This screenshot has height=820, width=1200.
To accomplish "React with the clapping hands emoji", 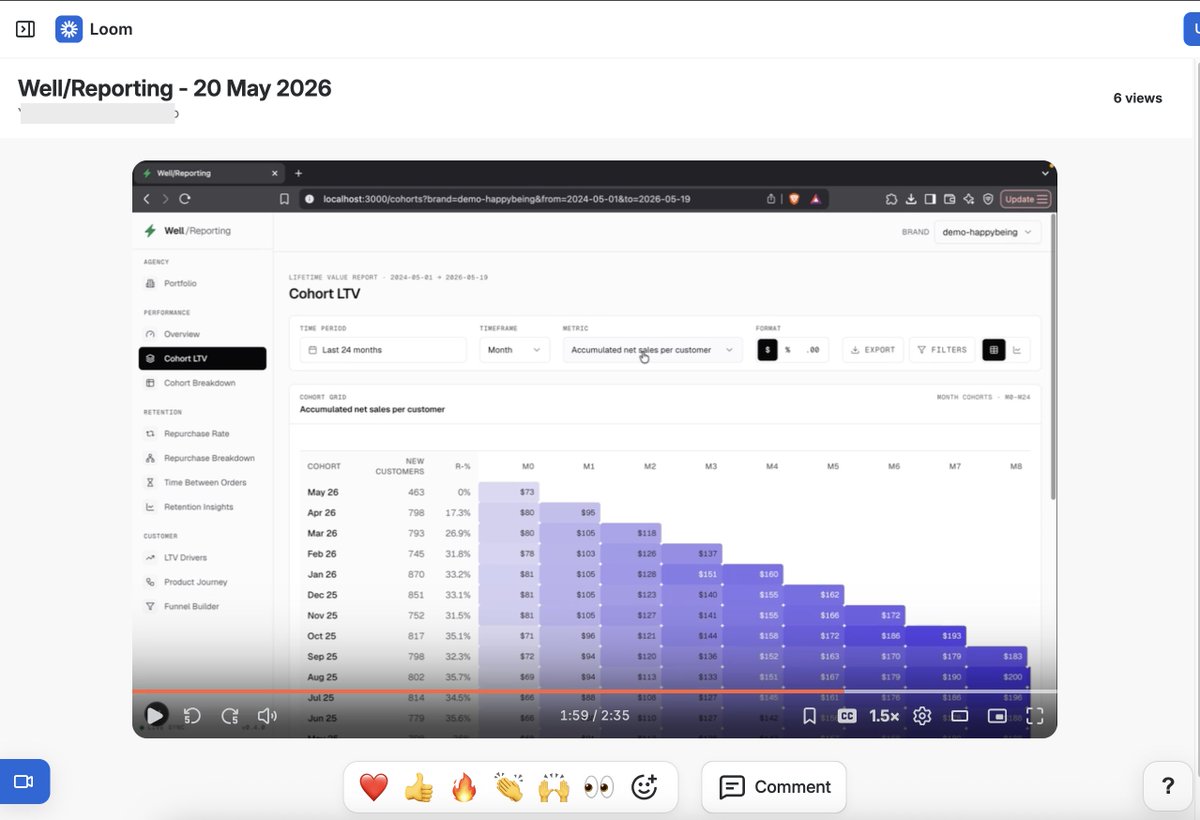I will tap(509, 788).
